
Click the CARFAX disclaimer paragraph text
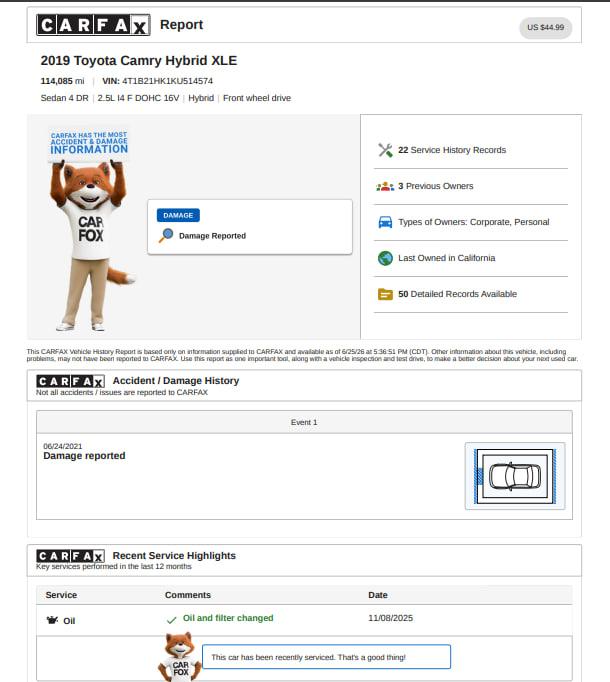click(302, 355)
